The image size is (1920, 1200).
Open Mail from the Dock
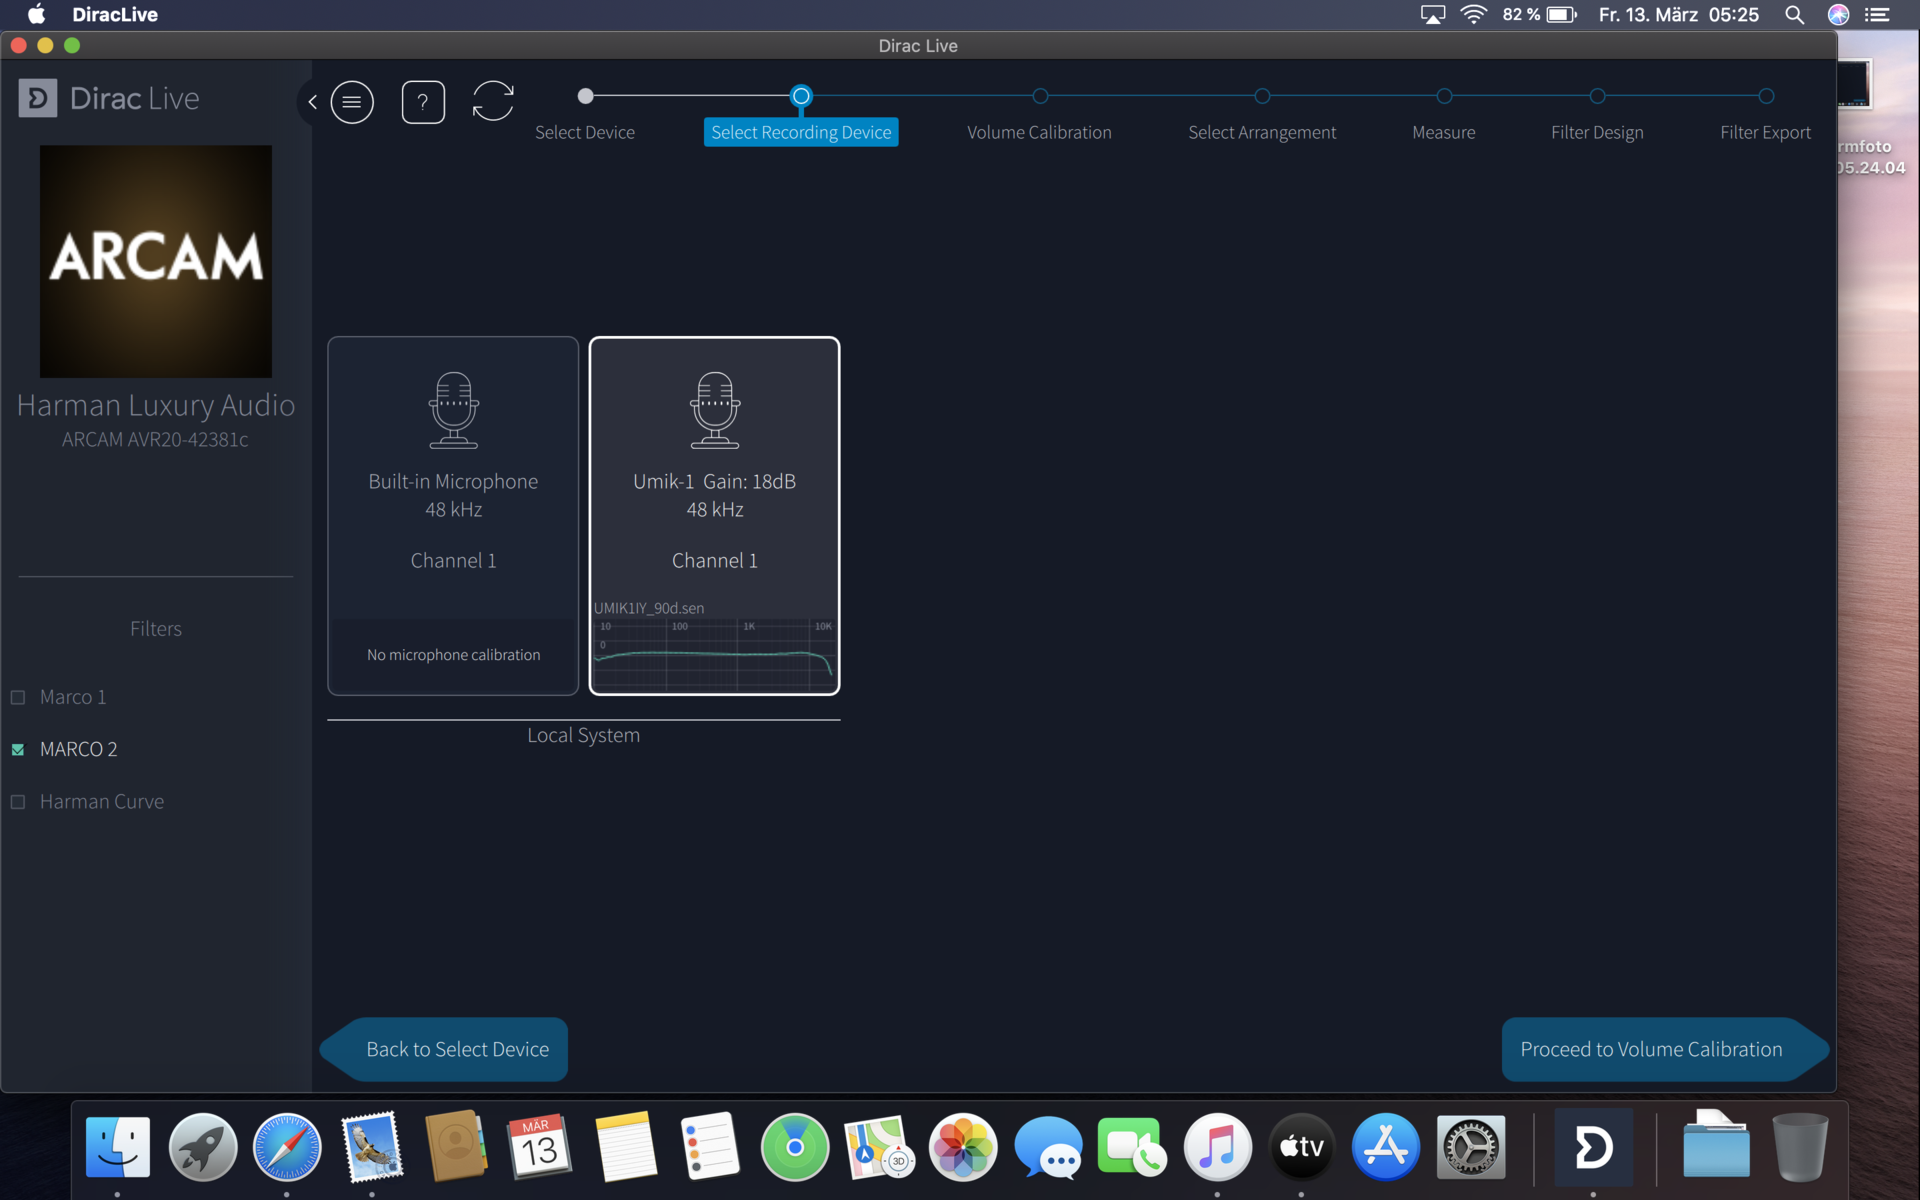coord(372,1147)
